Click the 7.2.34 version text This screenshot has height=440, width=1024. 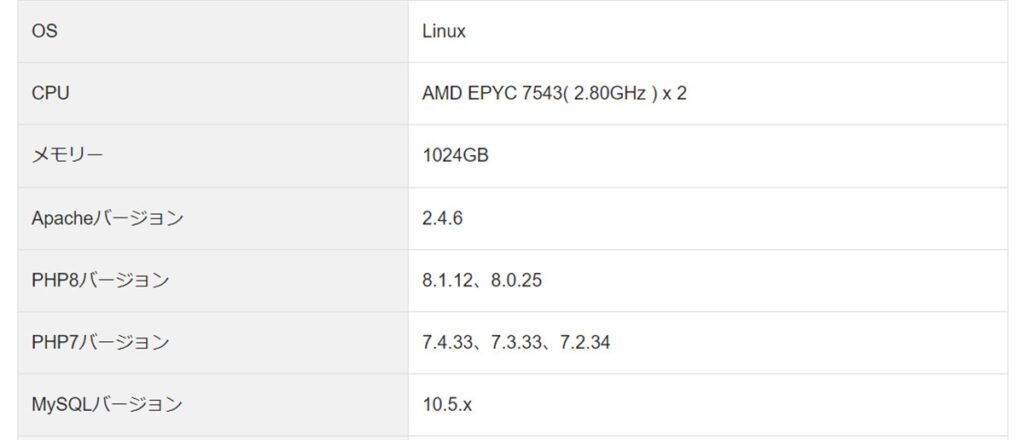click(585, 342)
